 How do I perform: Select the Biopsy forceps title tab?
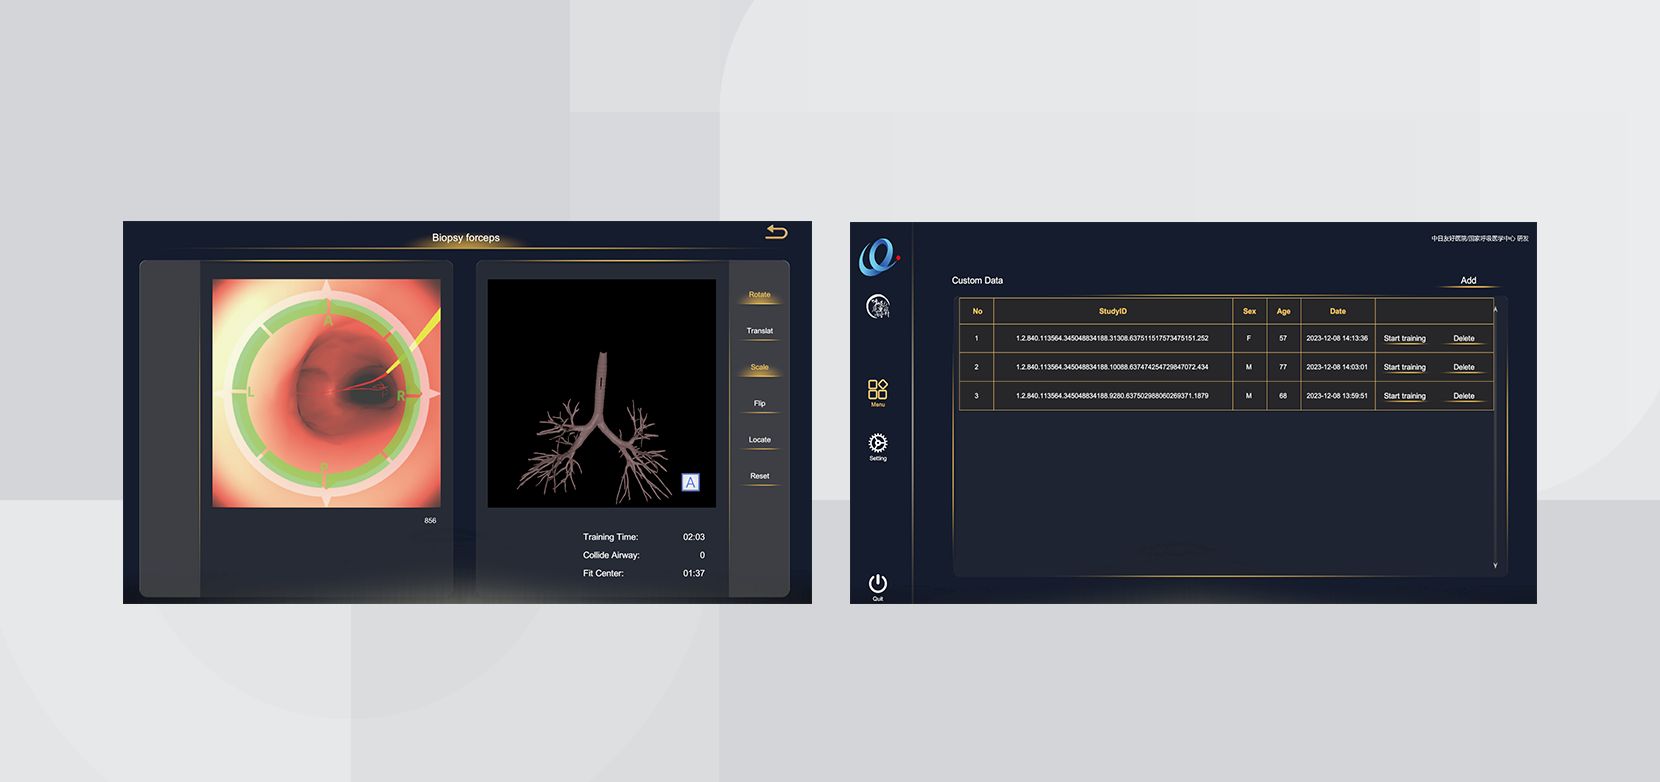tap(466, 238)
